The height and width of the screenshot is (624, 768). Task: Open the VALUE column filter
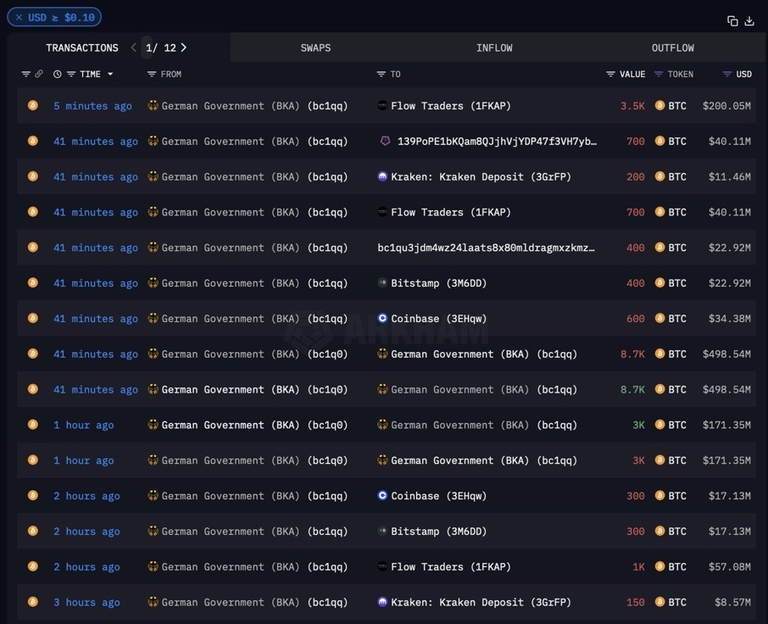pos(610,74)
